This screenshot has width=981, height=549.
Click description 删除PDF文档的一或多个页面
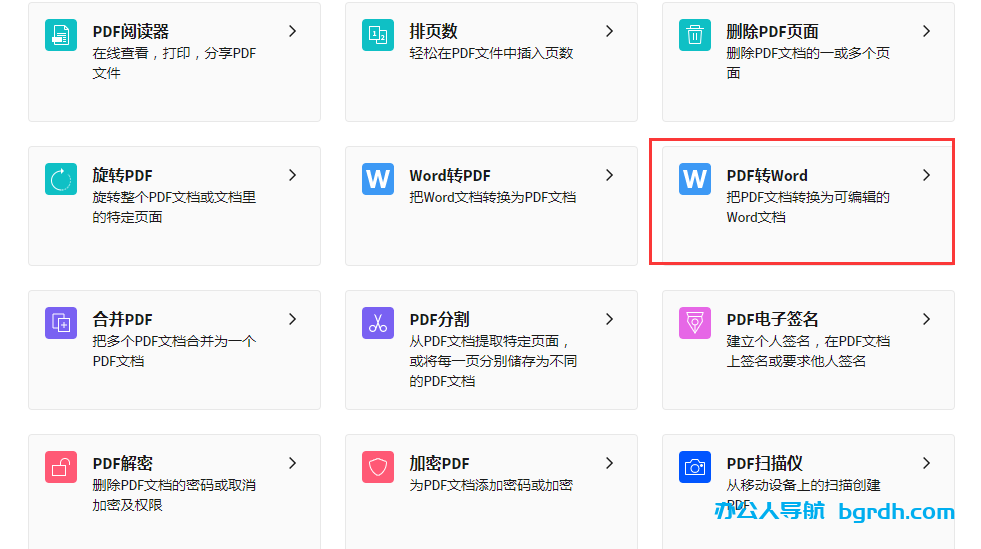point(808,63)
